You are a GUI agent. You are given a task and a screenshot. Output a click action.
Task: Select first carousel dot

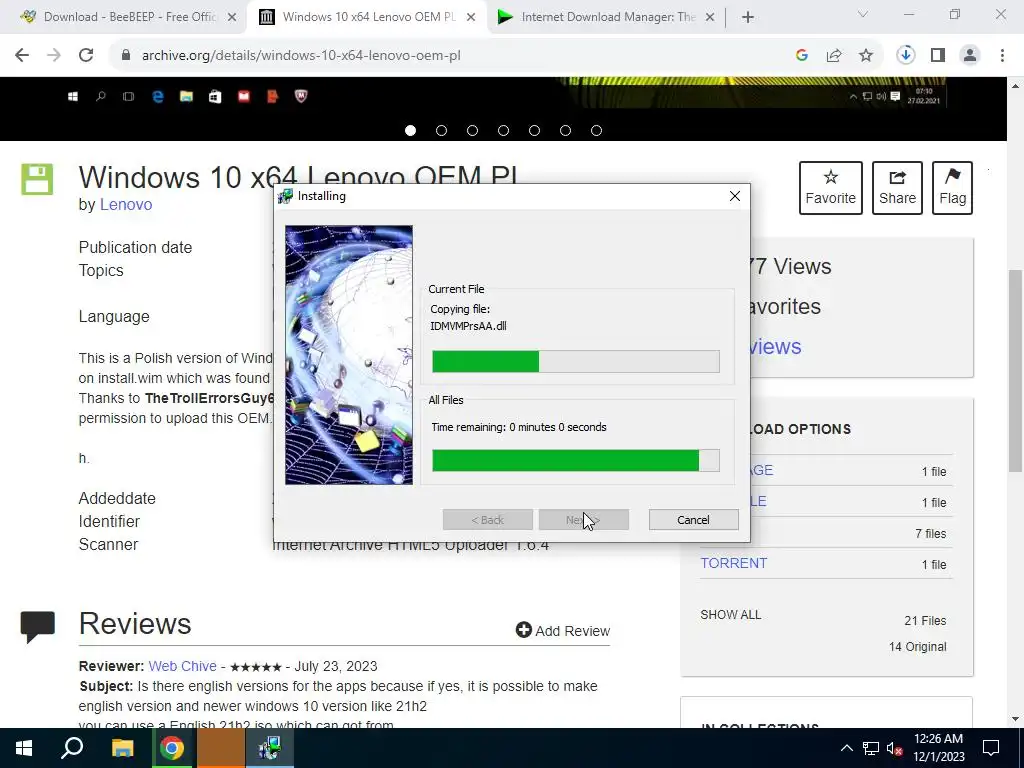click(x=410, y=131)
